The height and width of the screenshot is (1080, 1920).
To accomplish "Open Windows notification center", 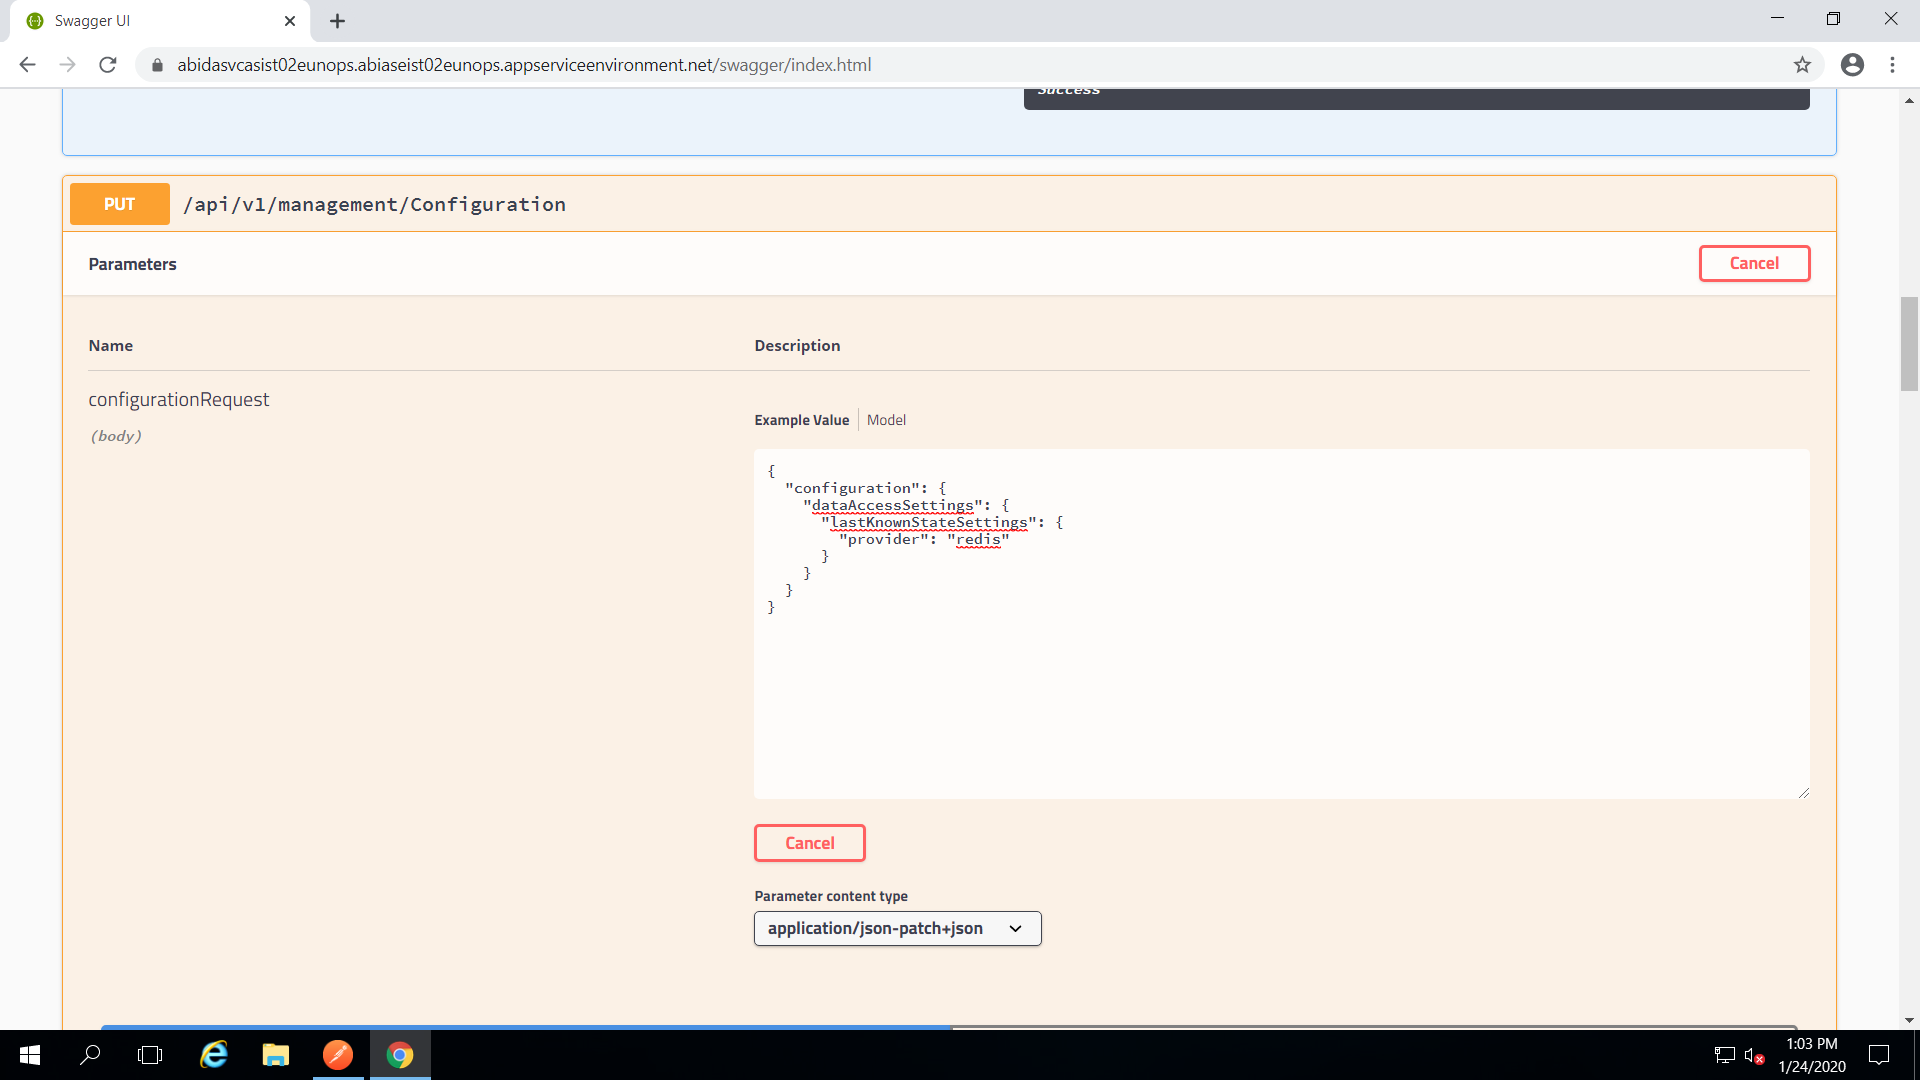I will tap(1879, 1055).
